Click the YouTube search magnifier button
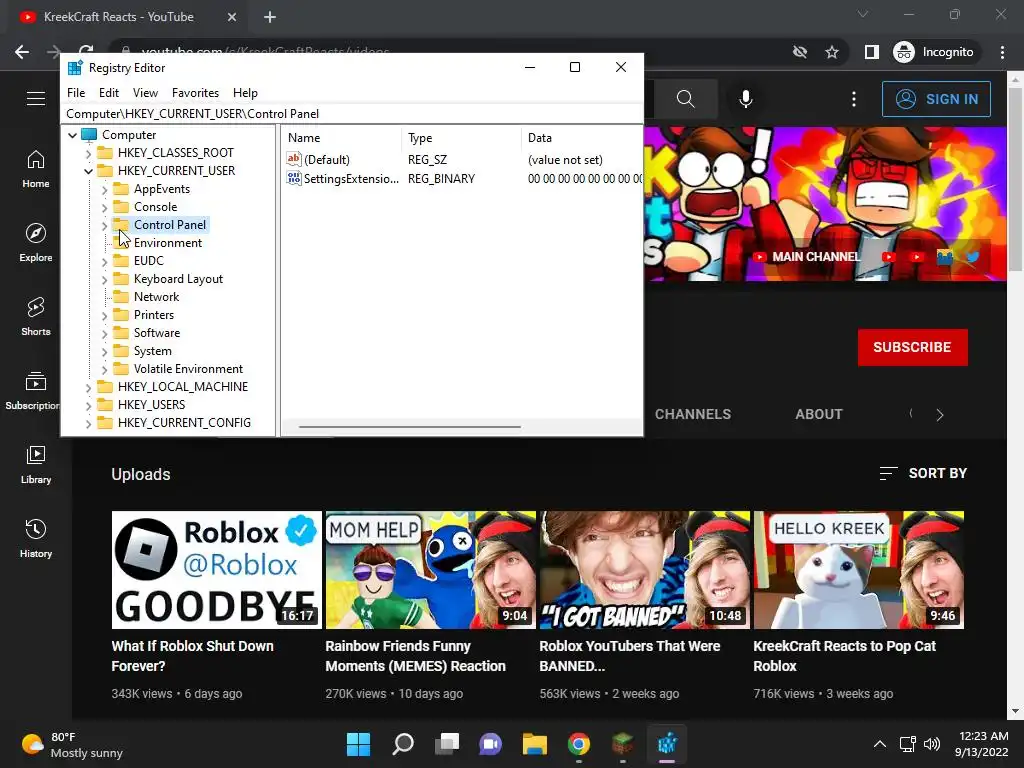1024x768 pixels. (685, 99)
